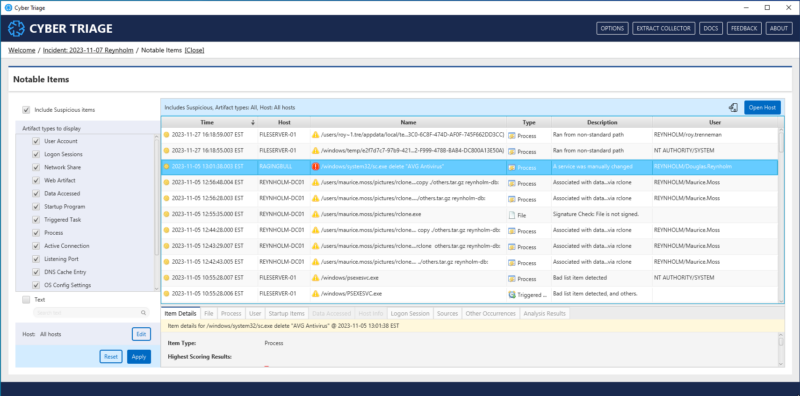Sort by the Type column header
Screen dimensions: 800x396
(x=529, y=123)
